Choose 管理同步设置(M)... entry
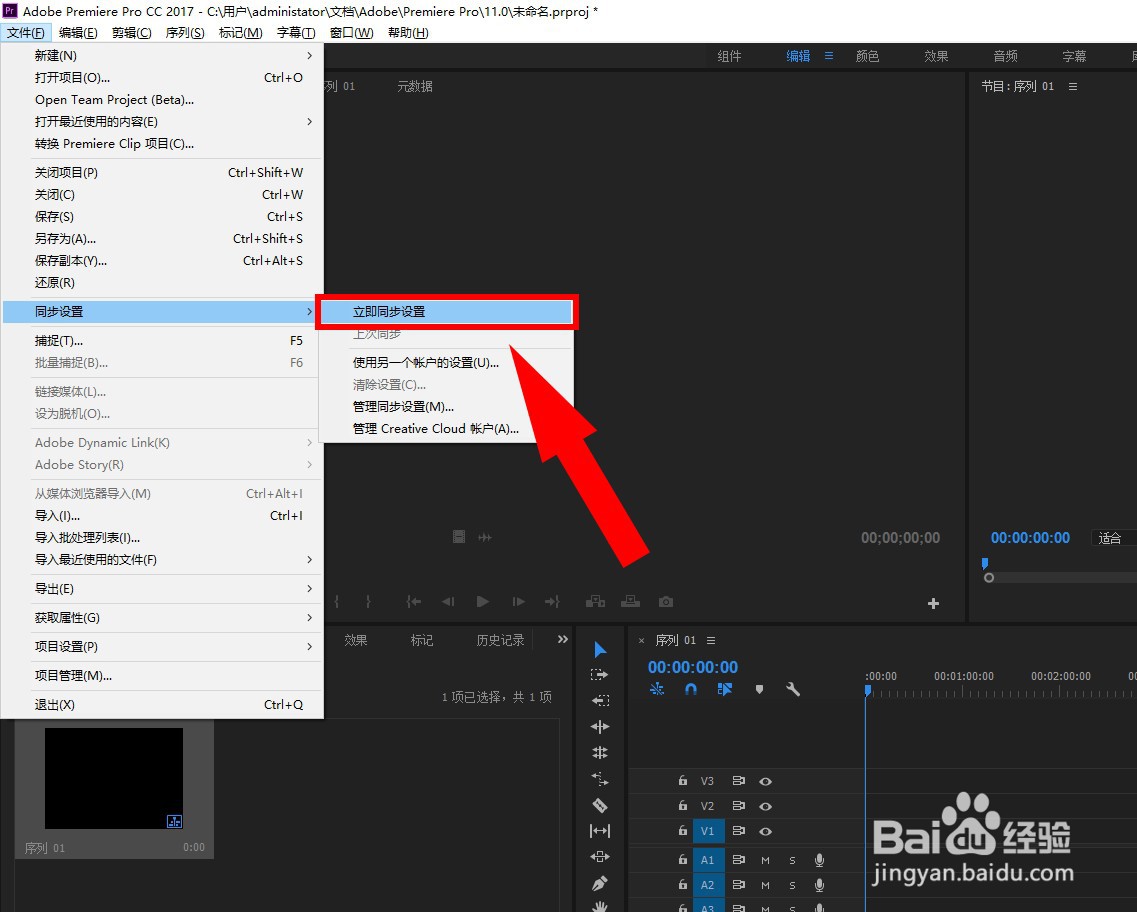Image resolution: width=1137 pixels, height=912 pixels. (x=446, y=407)
